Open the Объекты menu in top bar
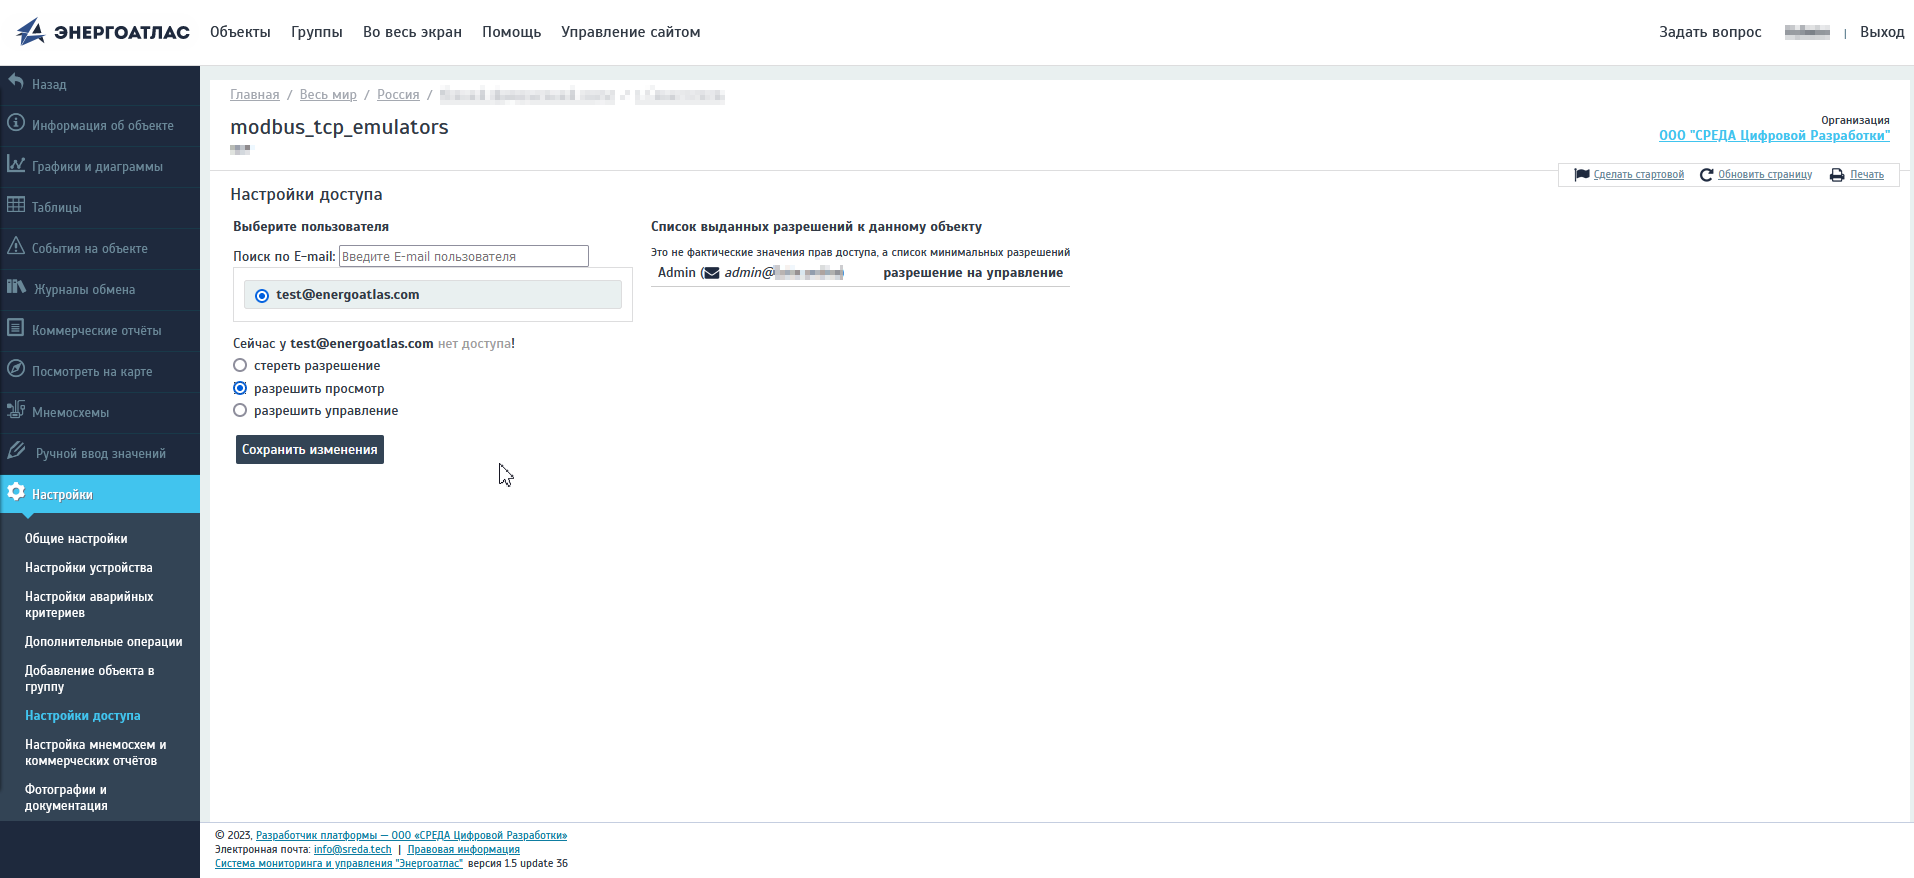 coord(240,32)
